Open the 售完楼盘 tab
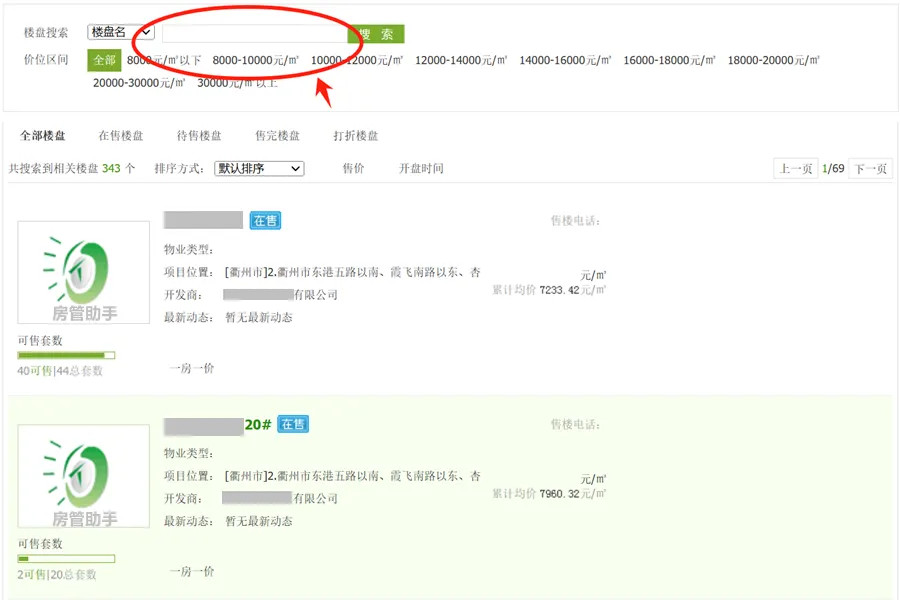Viewport: 900px width, 600px height. [276, 135]
